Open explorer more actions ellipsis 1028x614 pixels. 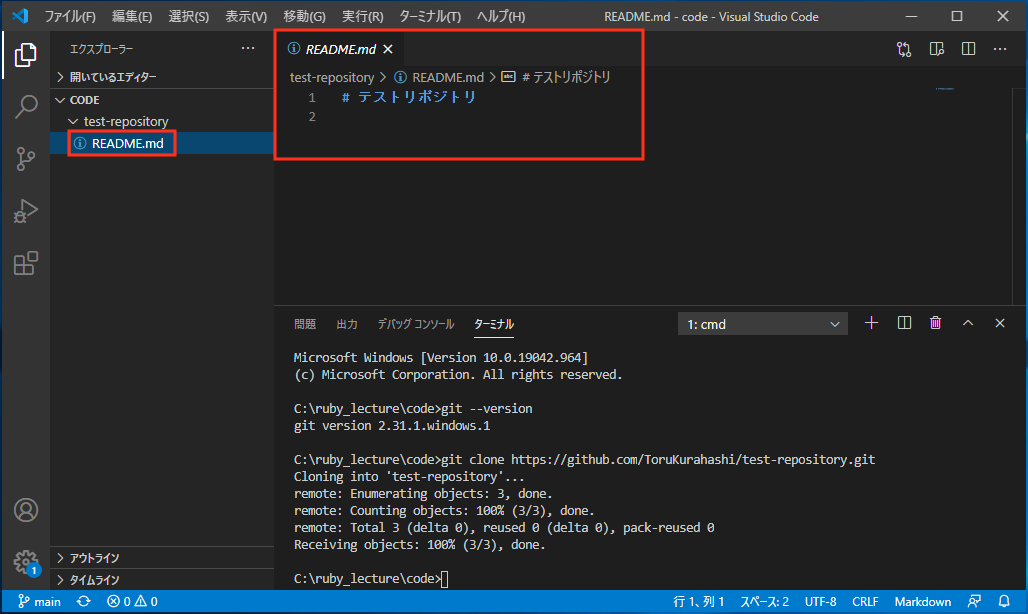tap(248, 48)
